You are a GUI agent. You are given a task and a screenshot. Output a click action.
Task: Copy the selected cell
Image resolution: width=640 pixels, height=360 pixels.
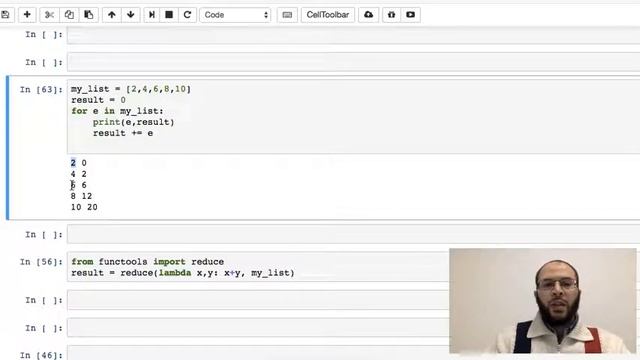click(x=69, y=15)
